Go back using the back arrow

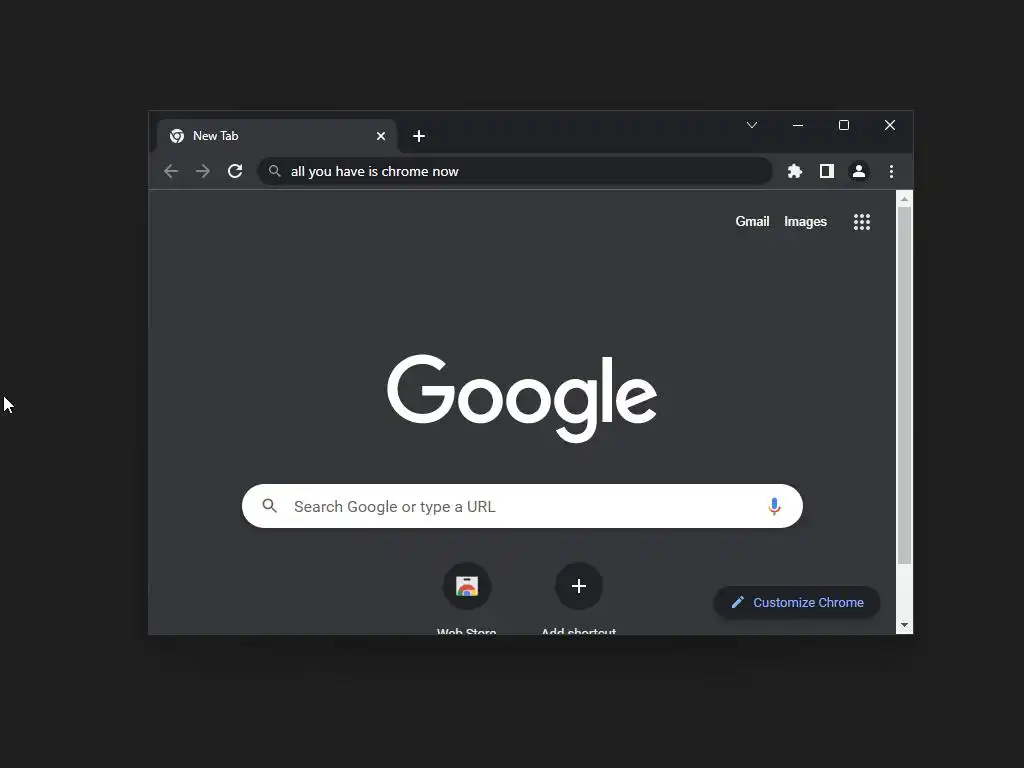tap(171, 171)
